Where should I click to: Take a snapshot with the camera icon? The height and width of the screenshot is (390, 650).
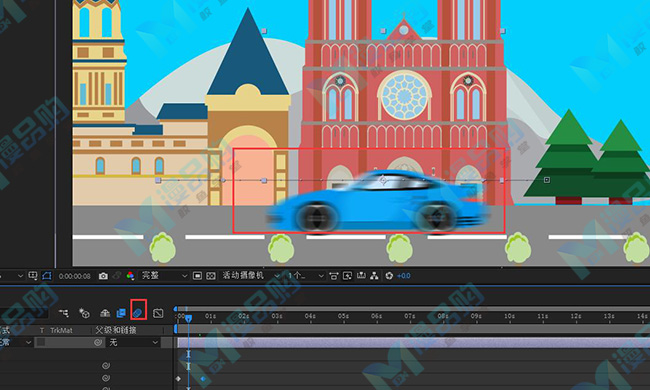point(103,276)
